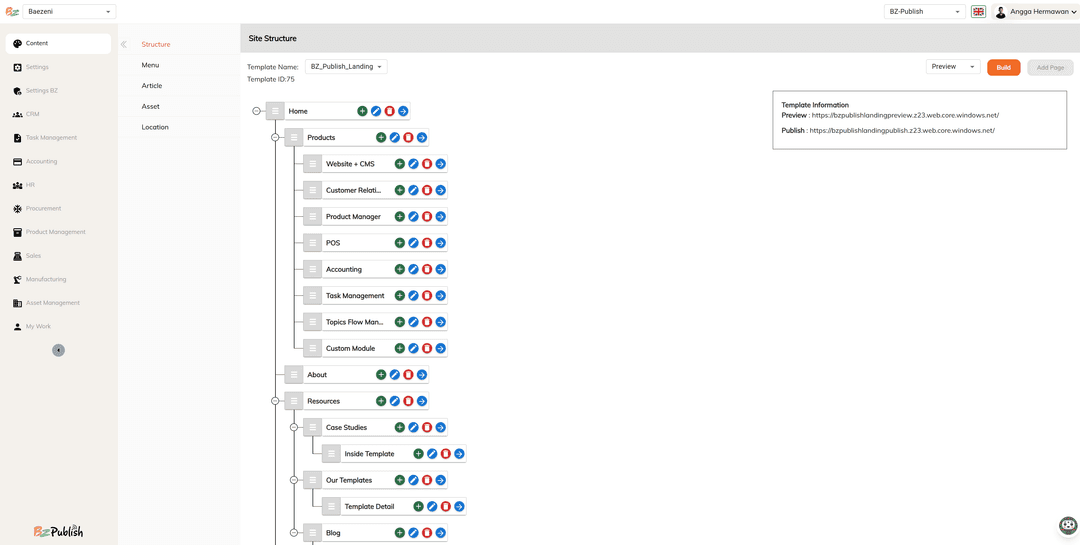Viewport: 1080px width, 545px height.
Task: Click the edit icon for Inside Template
Action: tap(432, 454)
